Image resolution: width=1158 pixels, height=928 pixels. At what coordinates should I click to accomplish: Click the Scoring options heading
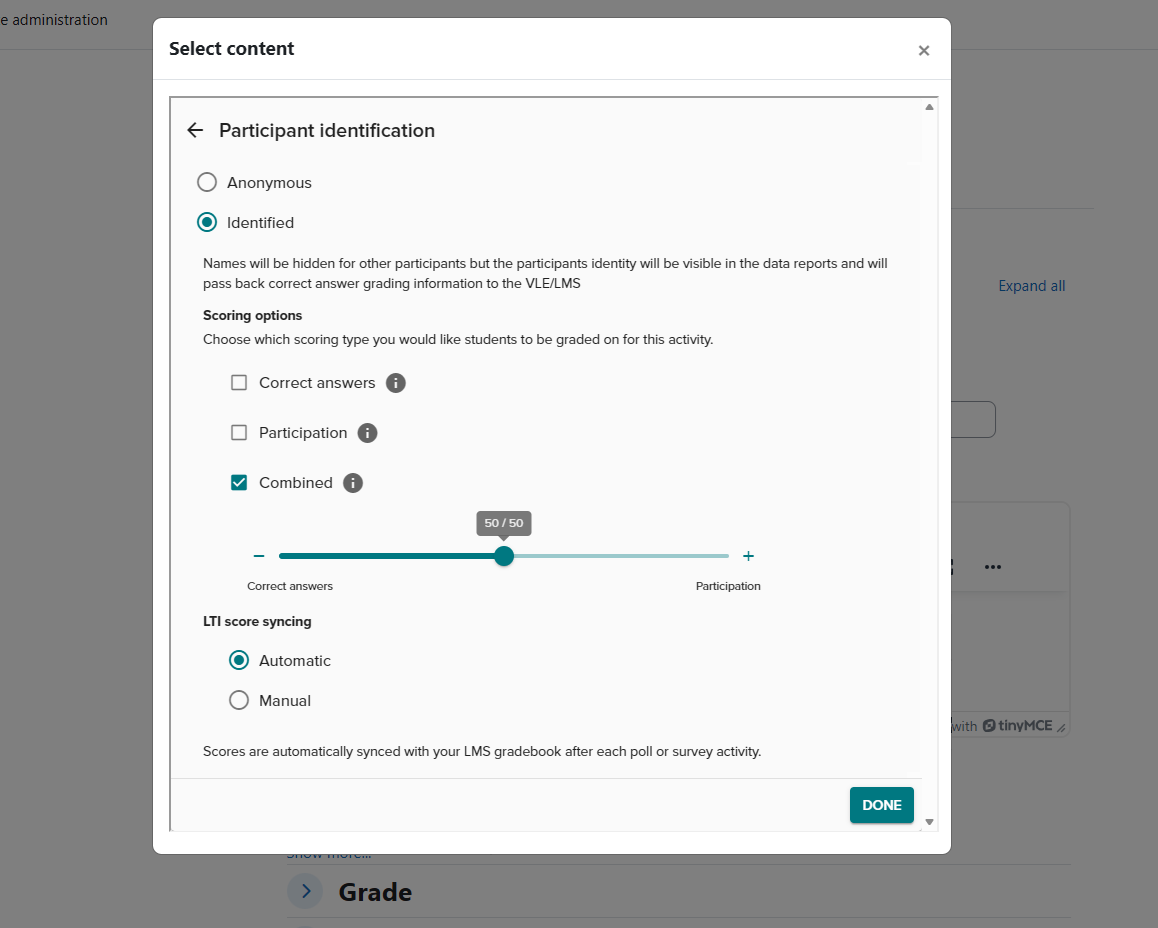253,315
